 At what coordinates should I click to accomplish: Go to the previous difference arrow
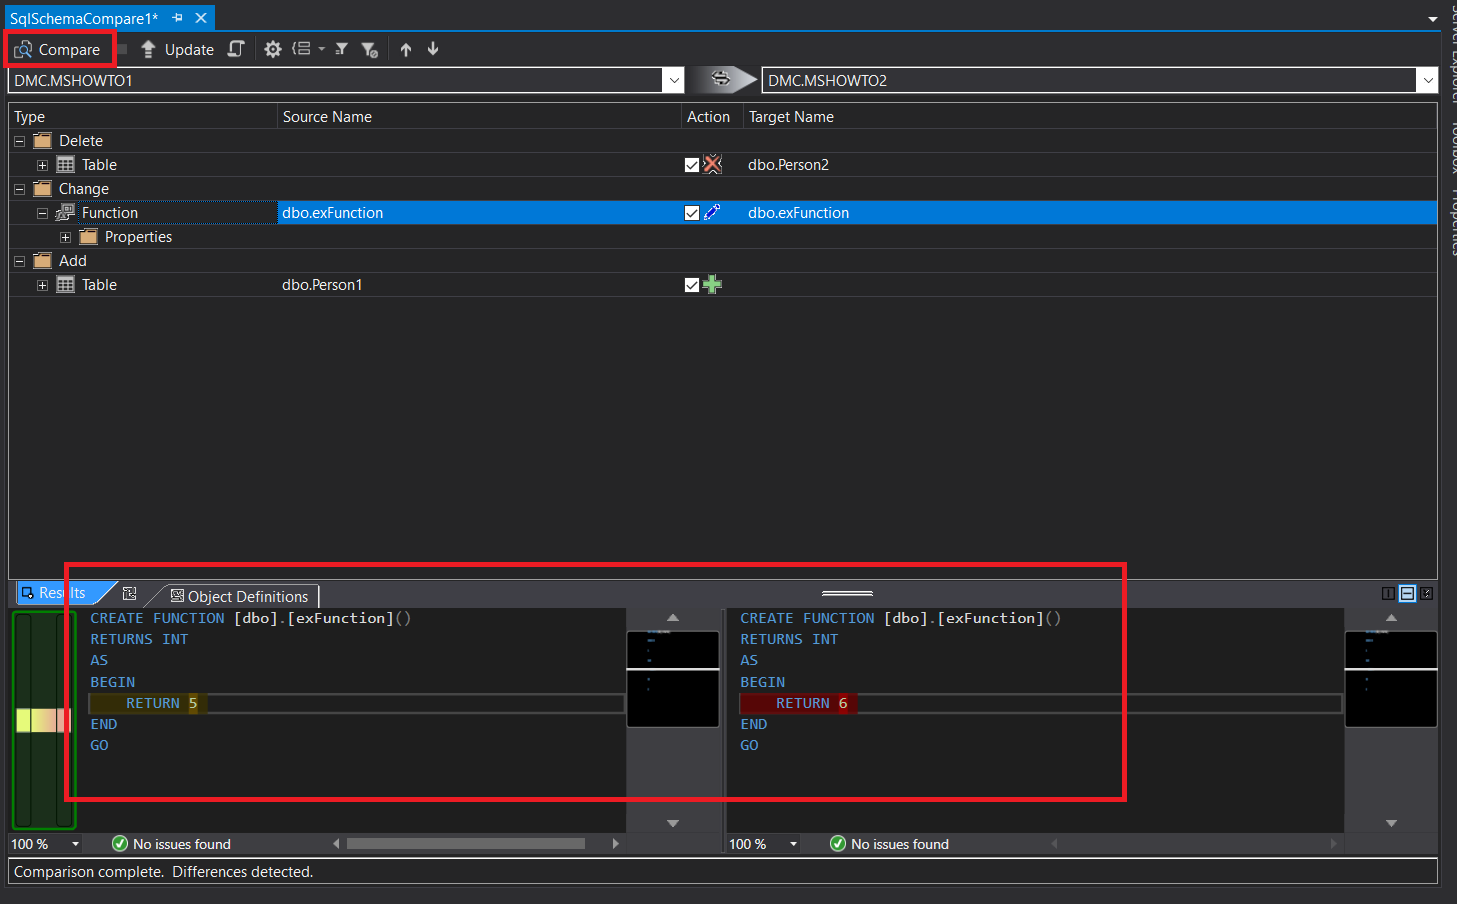(406, 49)
